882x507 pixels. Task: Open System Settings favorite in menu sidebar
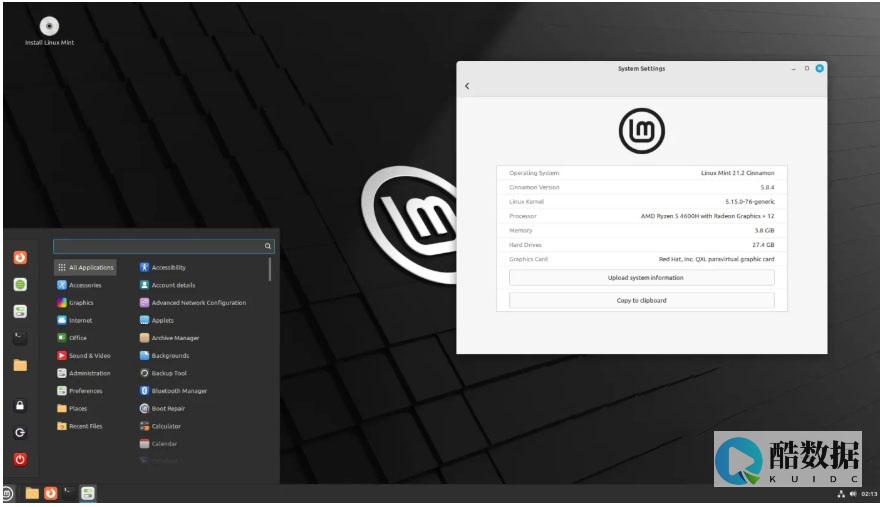coord(20,312)
